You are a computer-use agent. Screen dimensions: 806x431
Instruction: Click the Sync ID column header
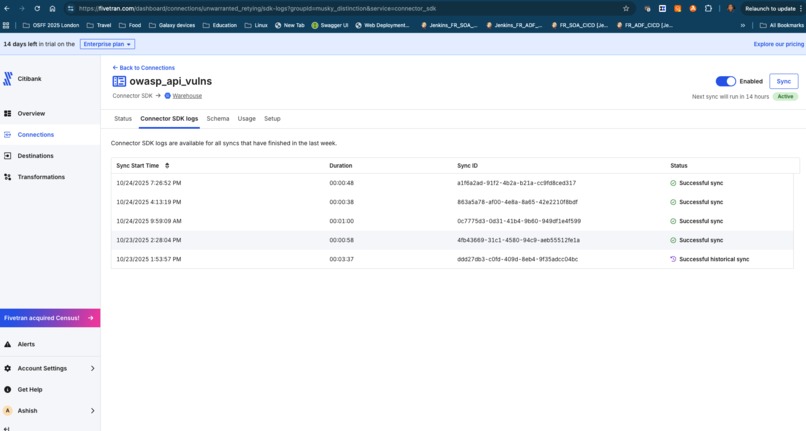(467, 166)
